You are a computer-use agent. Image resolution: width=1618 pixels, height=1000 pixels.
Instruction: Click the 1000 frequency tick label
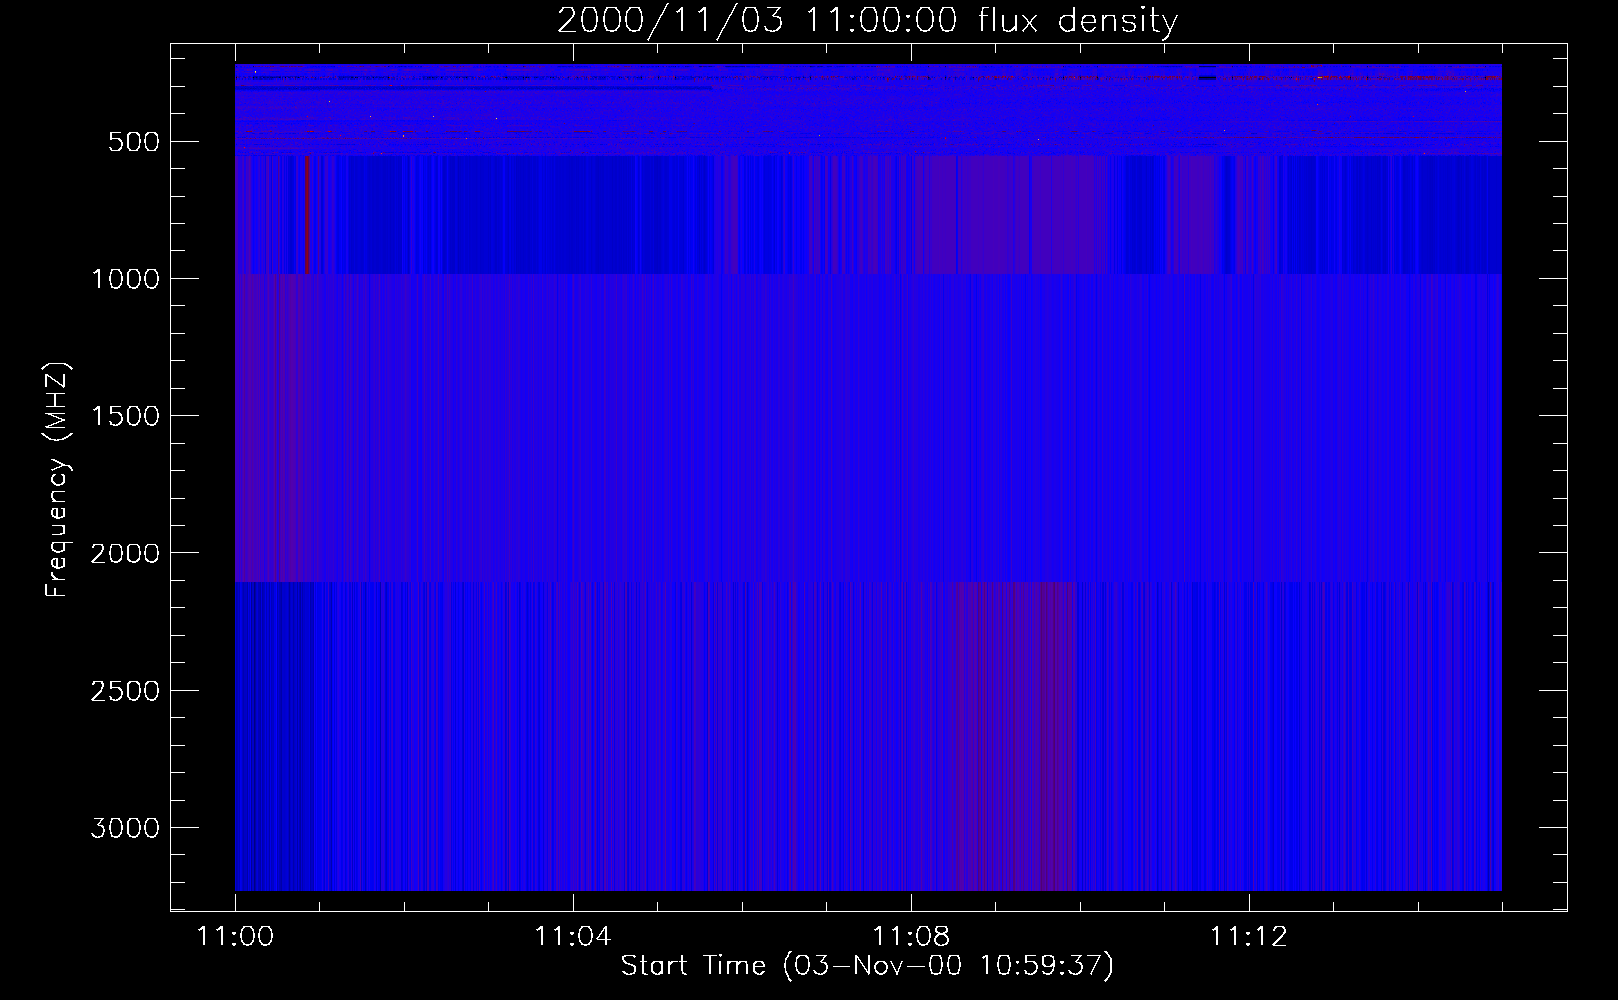point(125,279)
